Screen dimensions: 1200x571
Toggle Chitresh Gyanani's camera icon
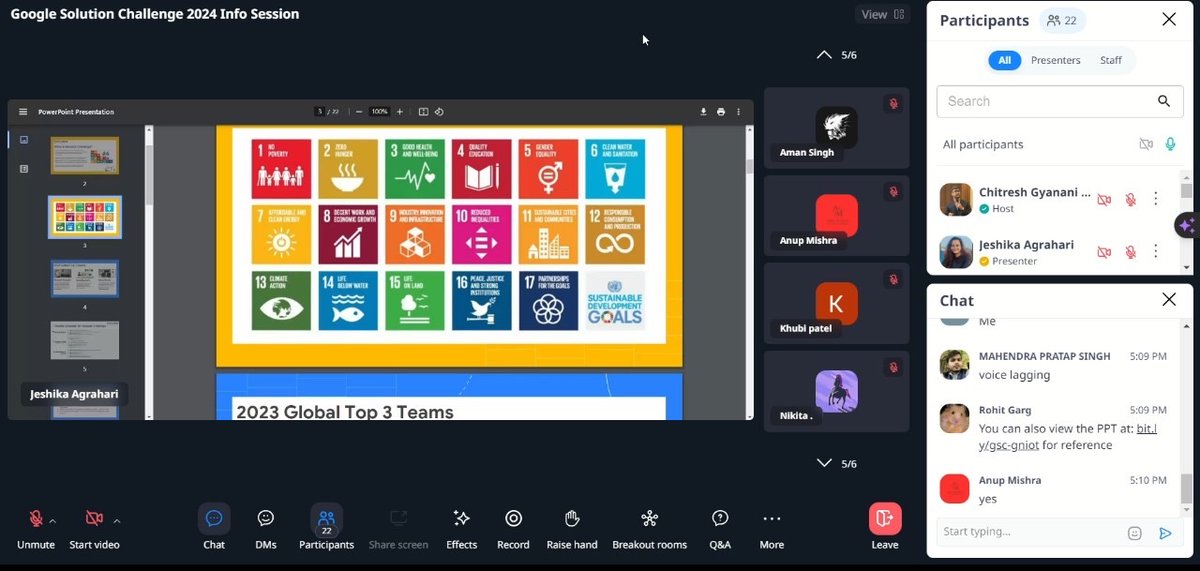1104,199
